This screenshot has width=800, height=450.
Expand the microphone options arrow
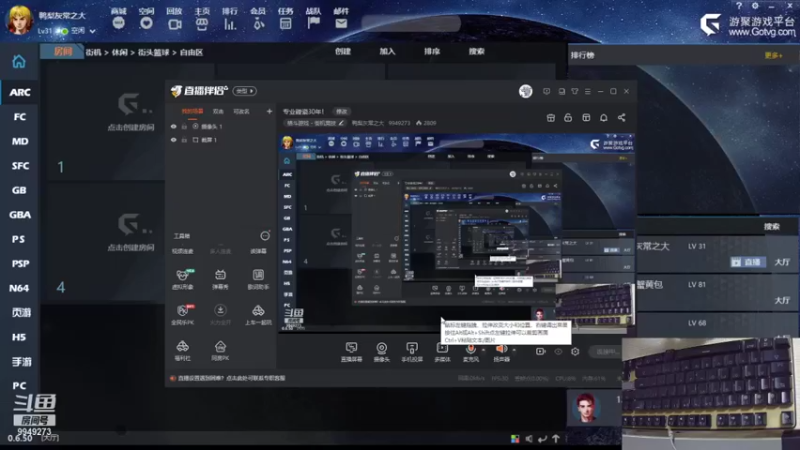pyautogui.click(x=483, y=350)
